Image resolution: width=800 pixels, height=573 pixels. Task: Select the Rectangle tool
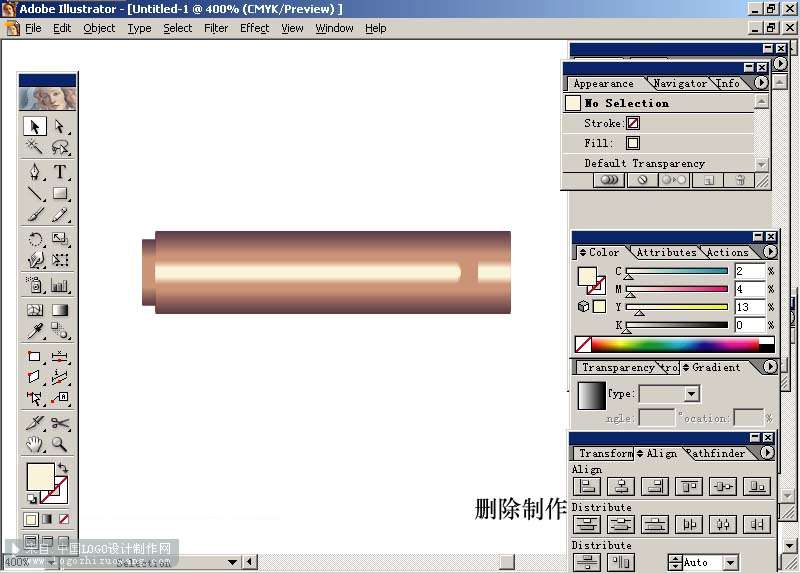[60, 193]
